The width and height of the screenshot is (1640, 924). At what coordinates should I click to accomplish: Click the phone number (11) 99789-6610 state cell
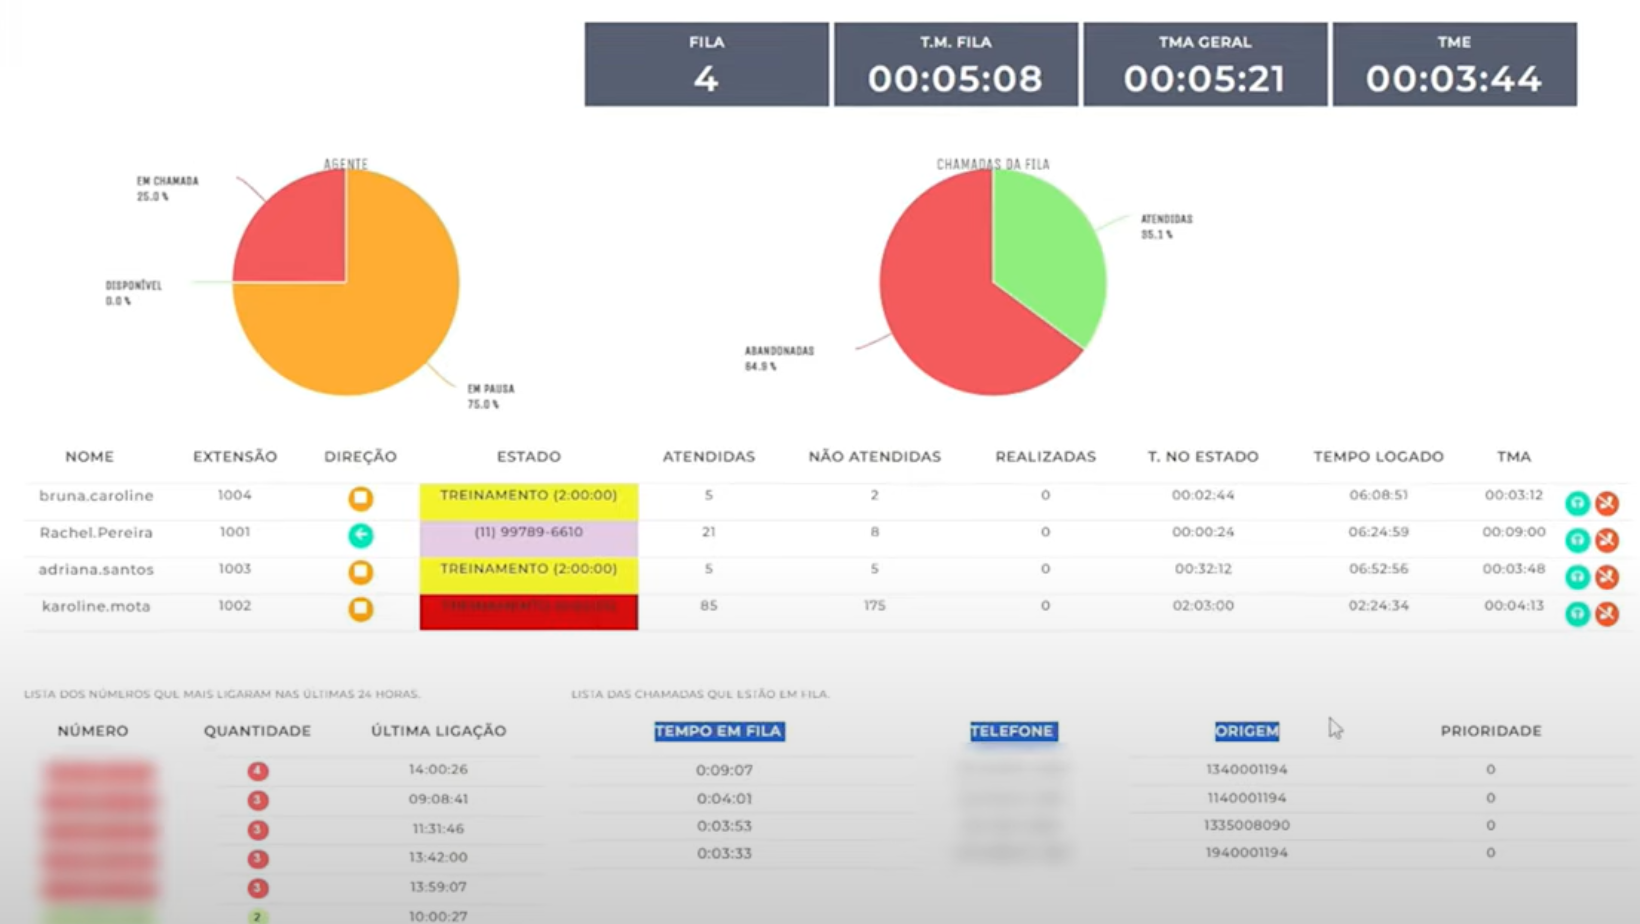pos(528,533)
